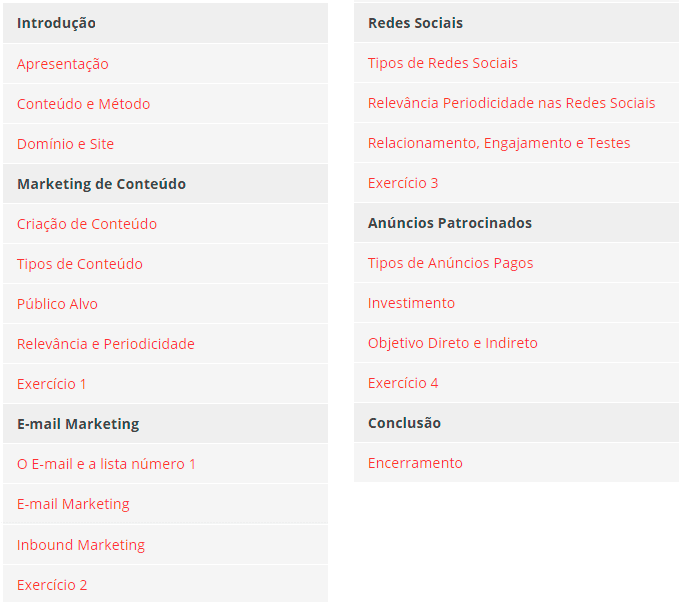Select the Criação de Conteúdo lesson
681x602 pixels.
(x=87, y=224)
